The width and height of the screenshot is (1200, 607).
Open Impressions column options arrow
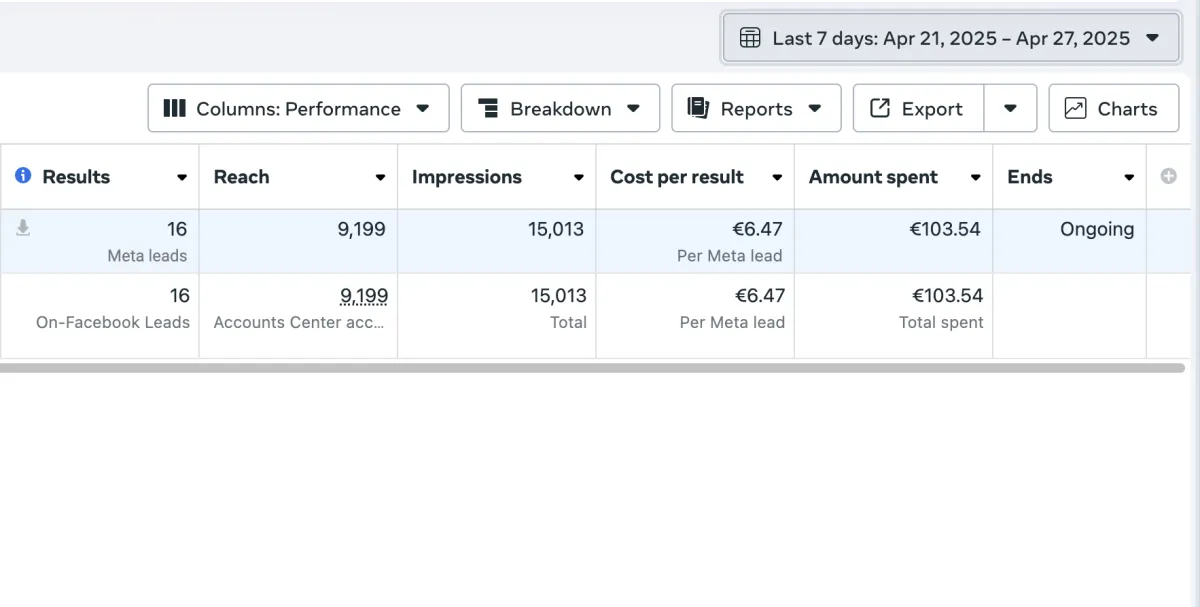pos(578,178)
